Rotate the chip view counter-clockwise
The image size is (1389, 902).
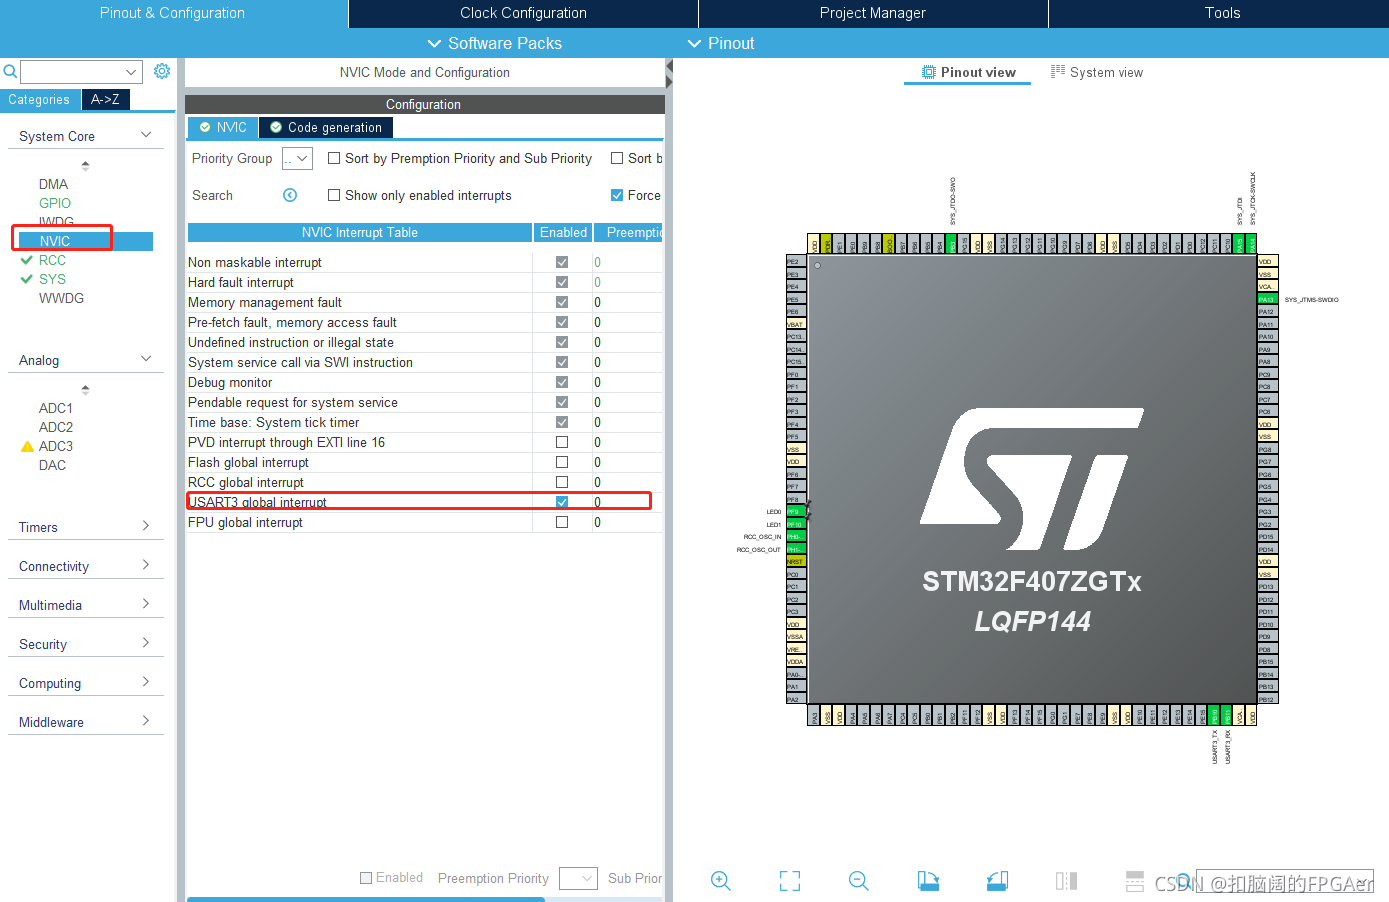click(997, 880)
